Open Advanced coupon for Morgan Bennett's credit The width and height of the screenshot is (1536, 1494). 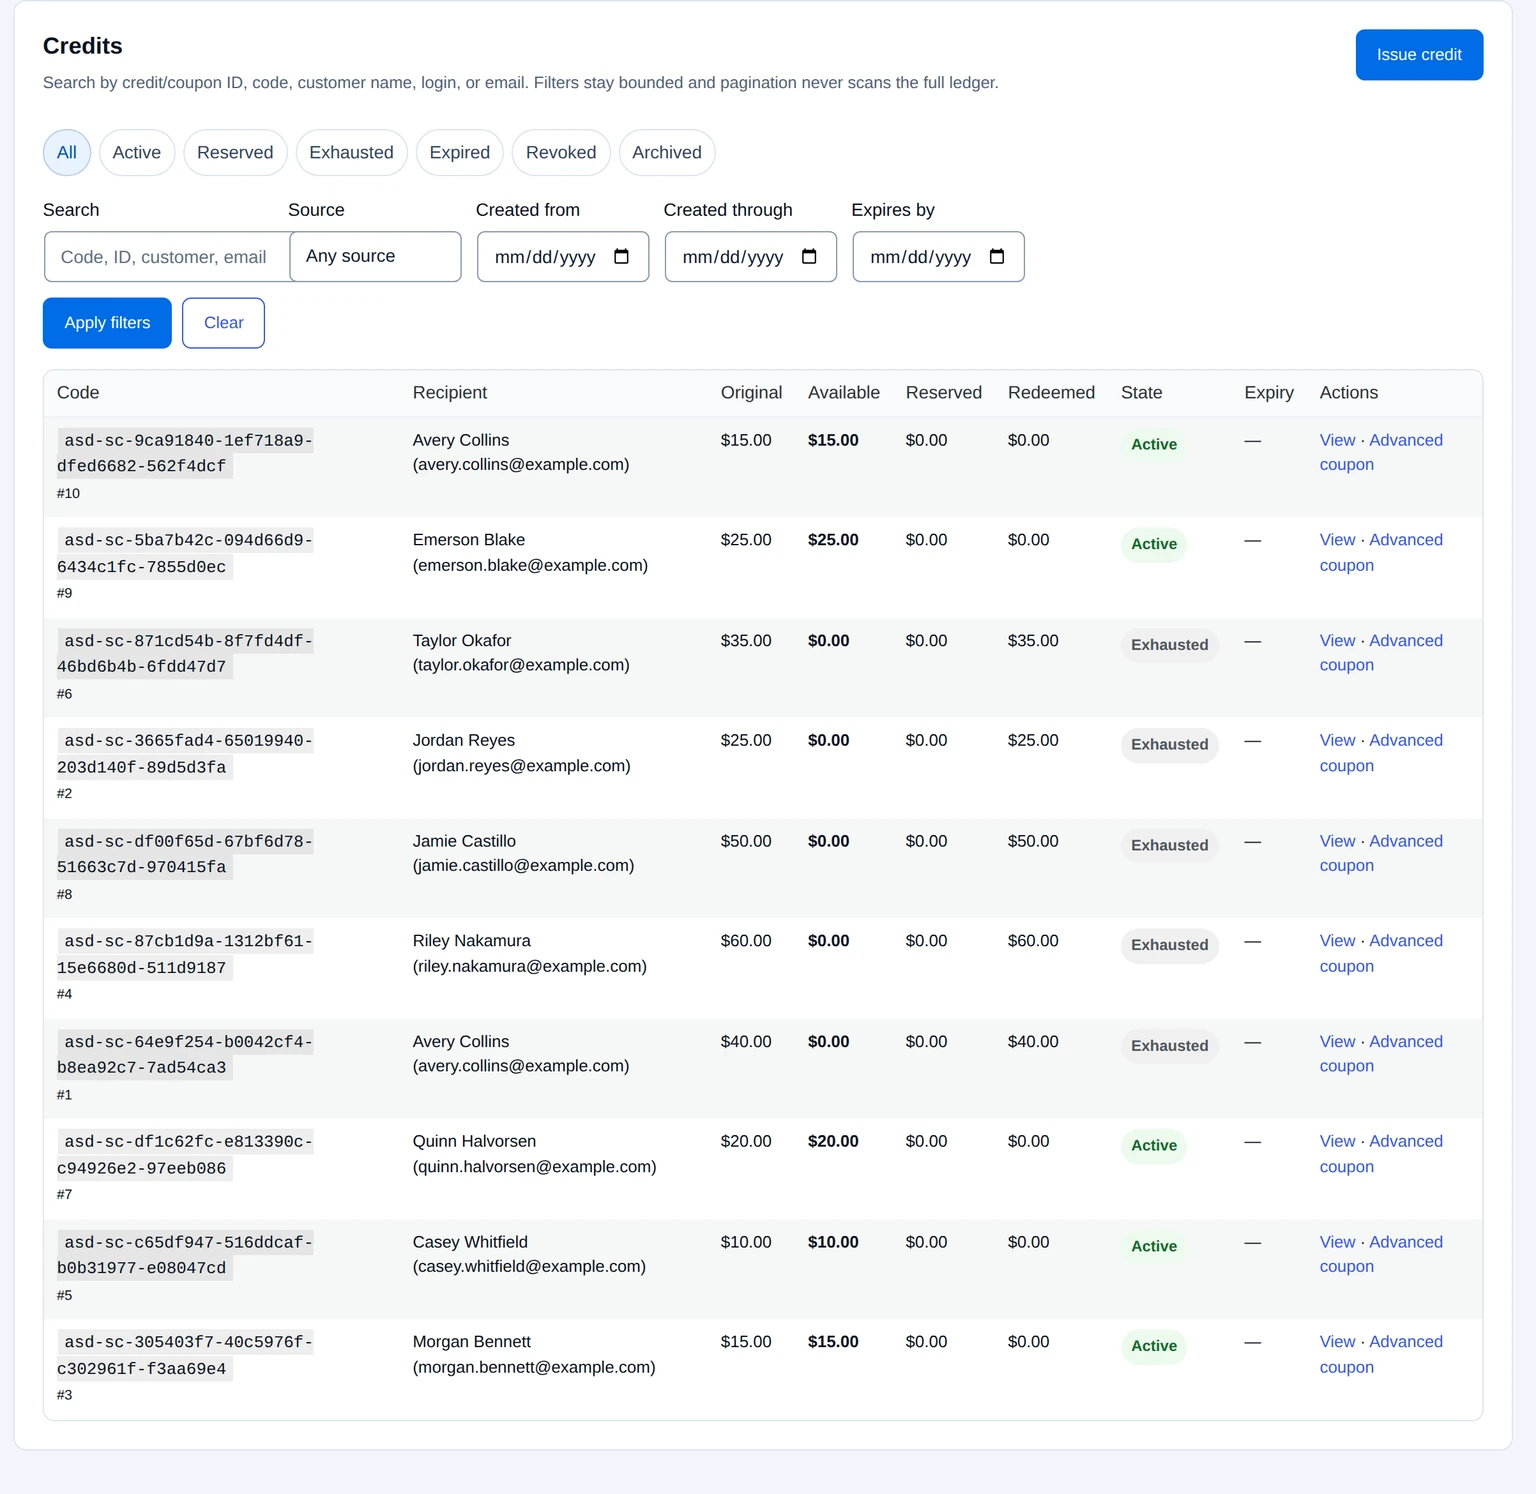click(x=1381, y=1355)
